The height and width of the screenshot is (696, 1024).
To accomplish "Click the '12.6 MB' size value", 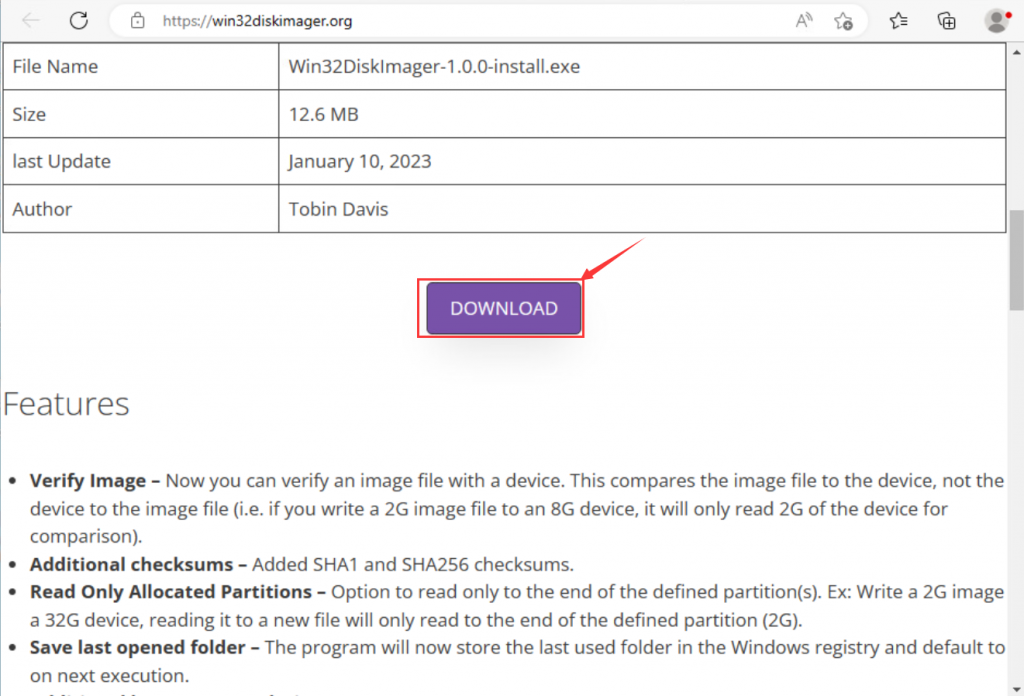I will tap(324, 114).
